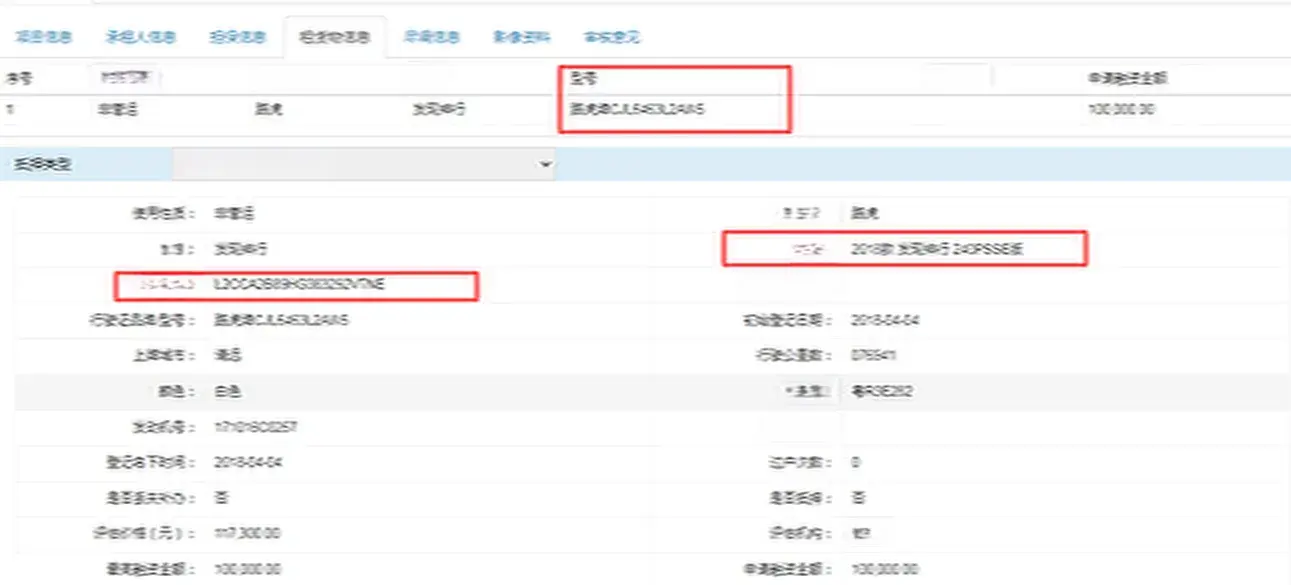
Task: Switch to the 承租人信息 tab
Action: pyautogui.click(x=140, y=38)
